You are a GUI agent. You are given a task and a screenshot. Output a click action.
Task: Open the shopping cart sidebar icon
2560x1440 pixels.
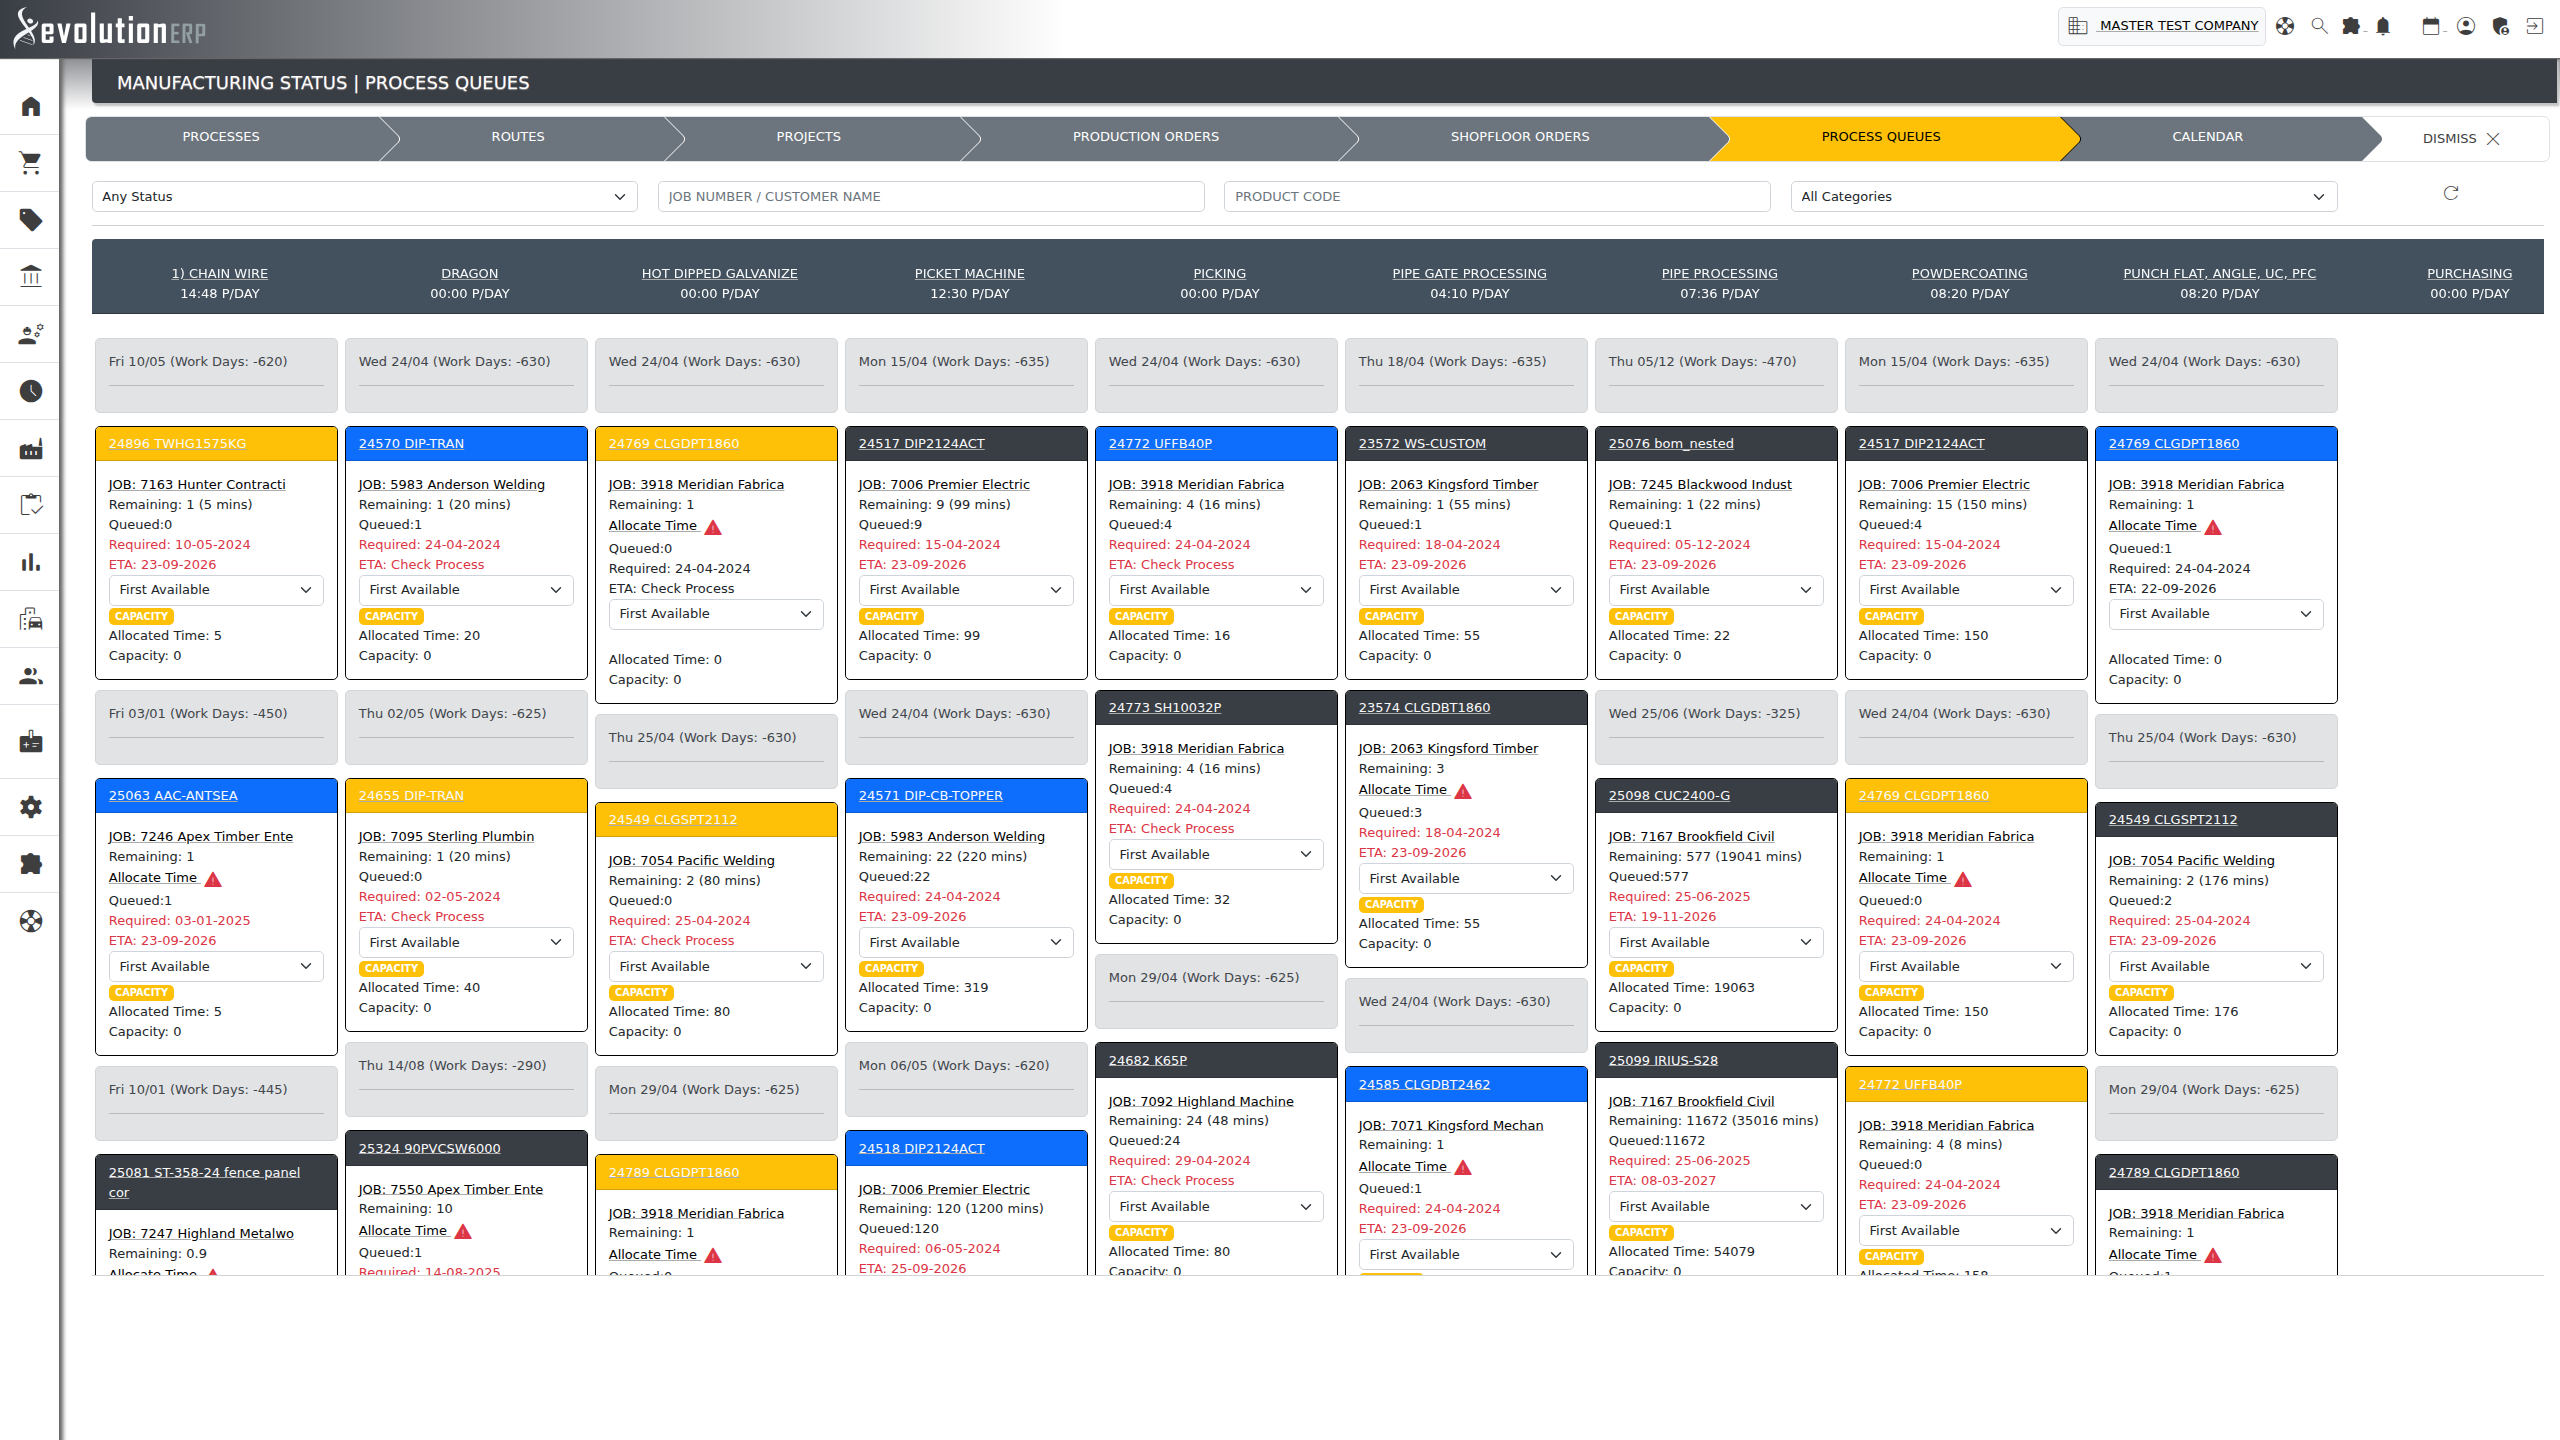[31, 163]
